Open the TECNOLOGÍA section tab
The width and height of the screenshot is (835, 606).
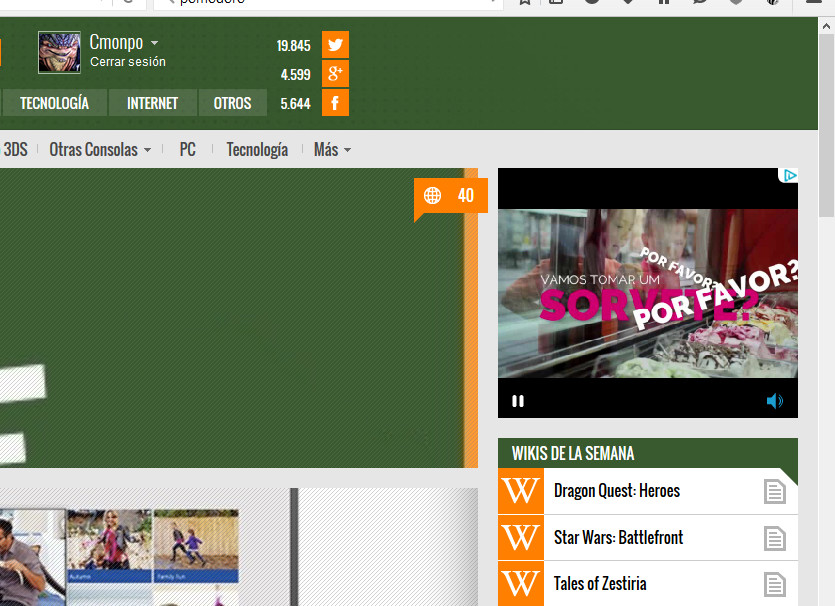click(x=54, y=103)
